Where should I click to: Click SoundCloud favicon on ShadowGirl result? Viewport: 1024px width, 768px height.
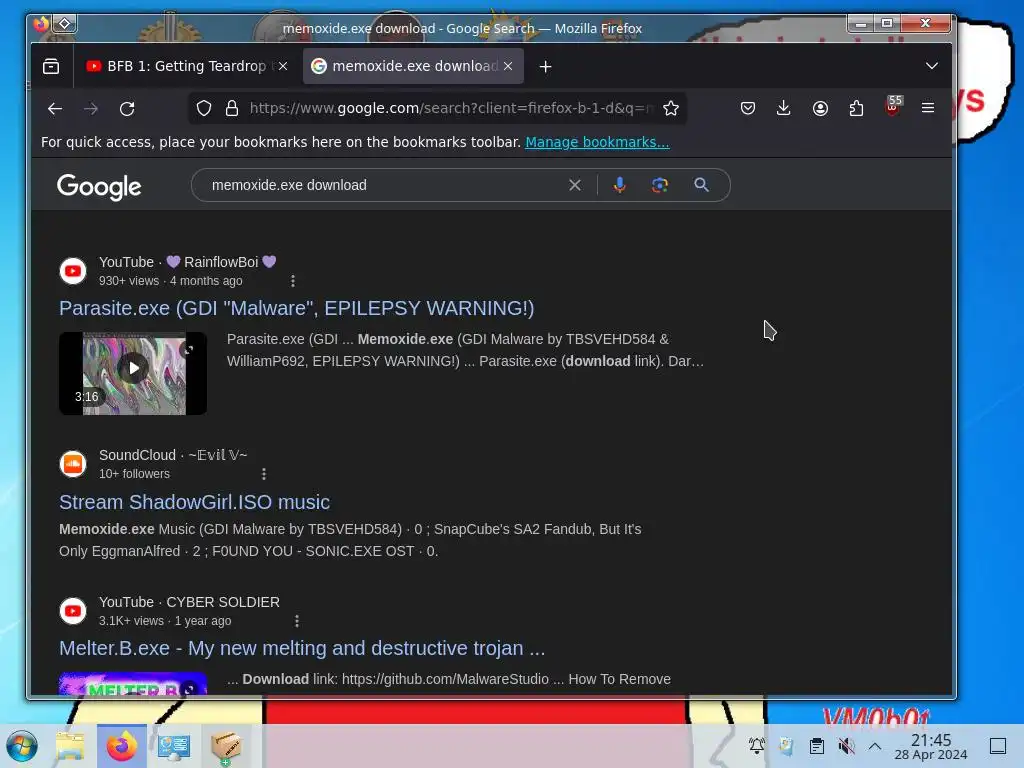coord(73,464)
